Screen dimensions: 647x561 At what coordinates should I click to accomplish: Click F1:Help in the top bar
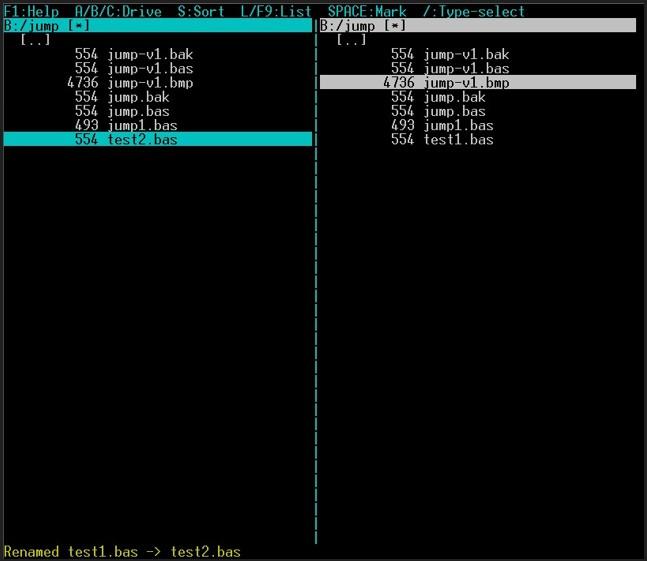[32, 11]
